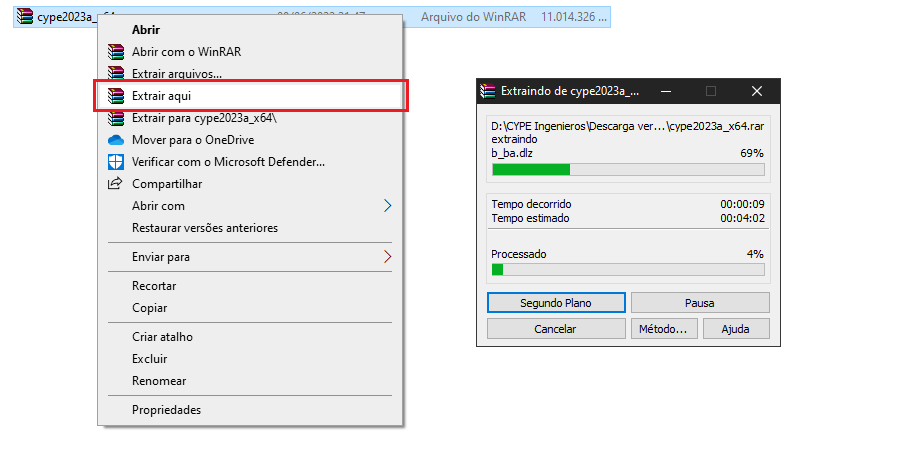900x452 pixels.
Task: Click the Microsoft Defender shield icon
Action: coord(116,162)
